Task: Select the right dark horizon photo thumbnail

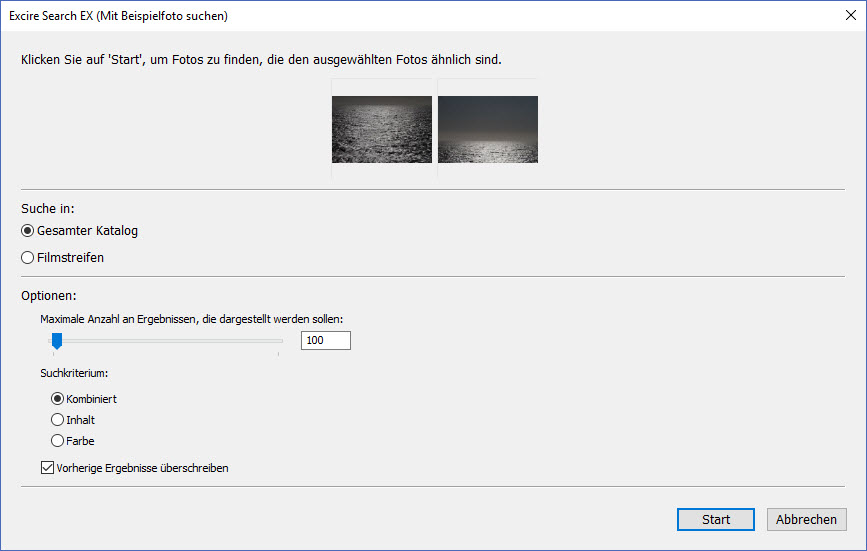Action: pyautogui.click(x=488, y=129)
